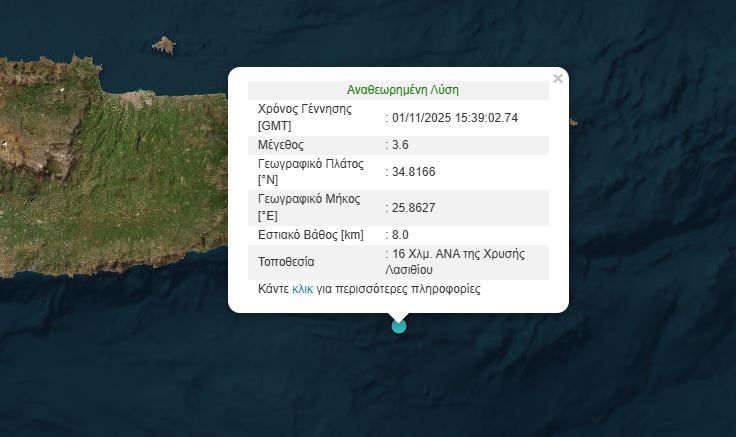Click the 'Μέγεθος' row label
This screenshot has width=736, height=437.
[x=281, y=145]
